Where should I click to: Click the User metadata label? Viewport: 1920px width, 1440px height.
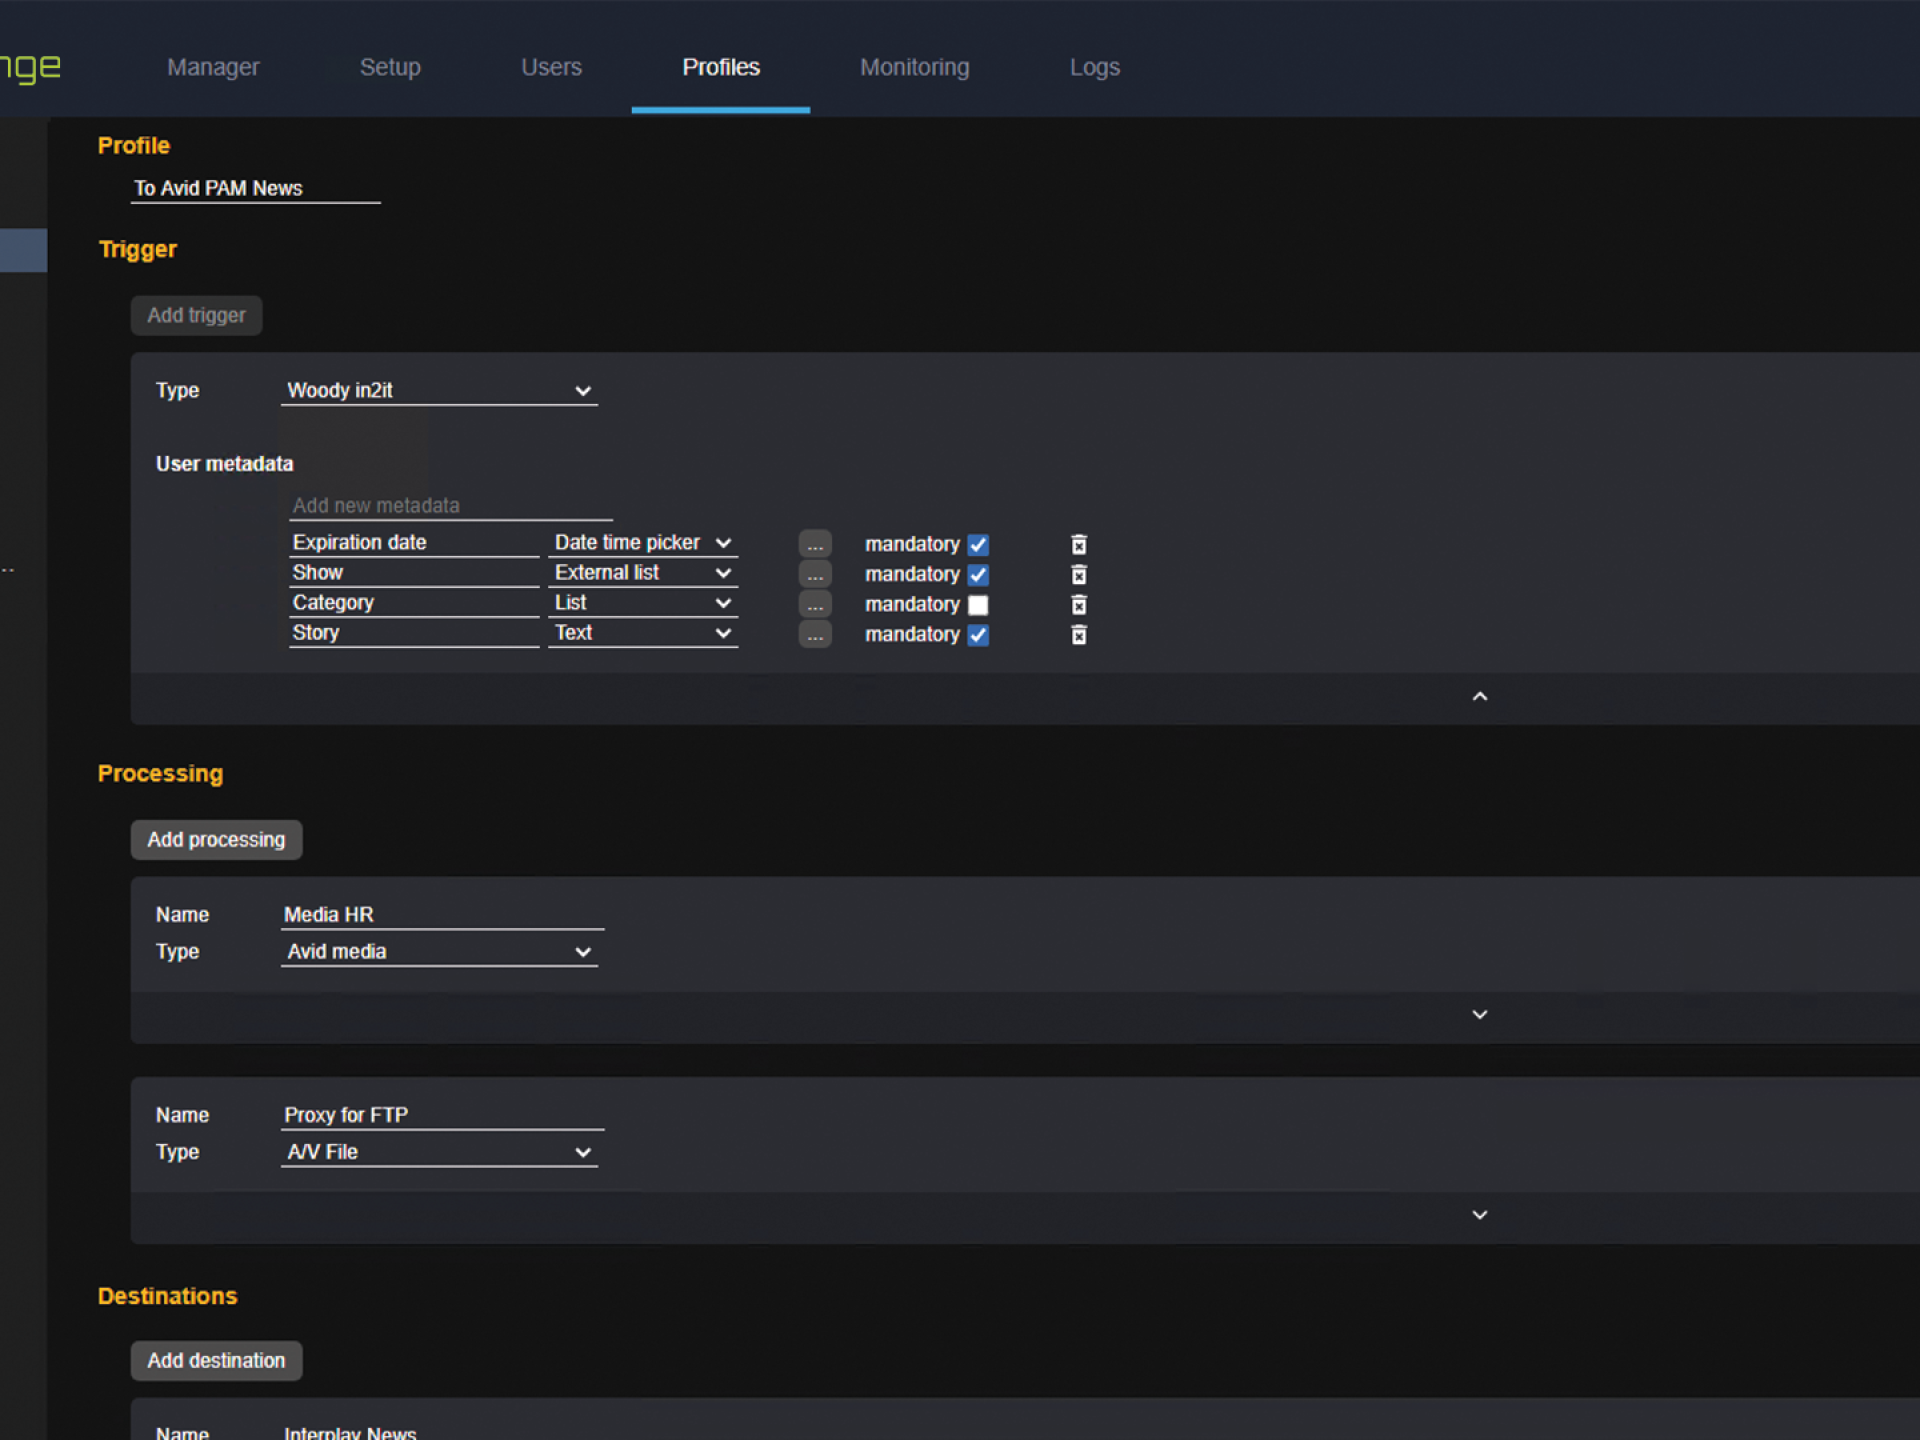pos(224,464)
